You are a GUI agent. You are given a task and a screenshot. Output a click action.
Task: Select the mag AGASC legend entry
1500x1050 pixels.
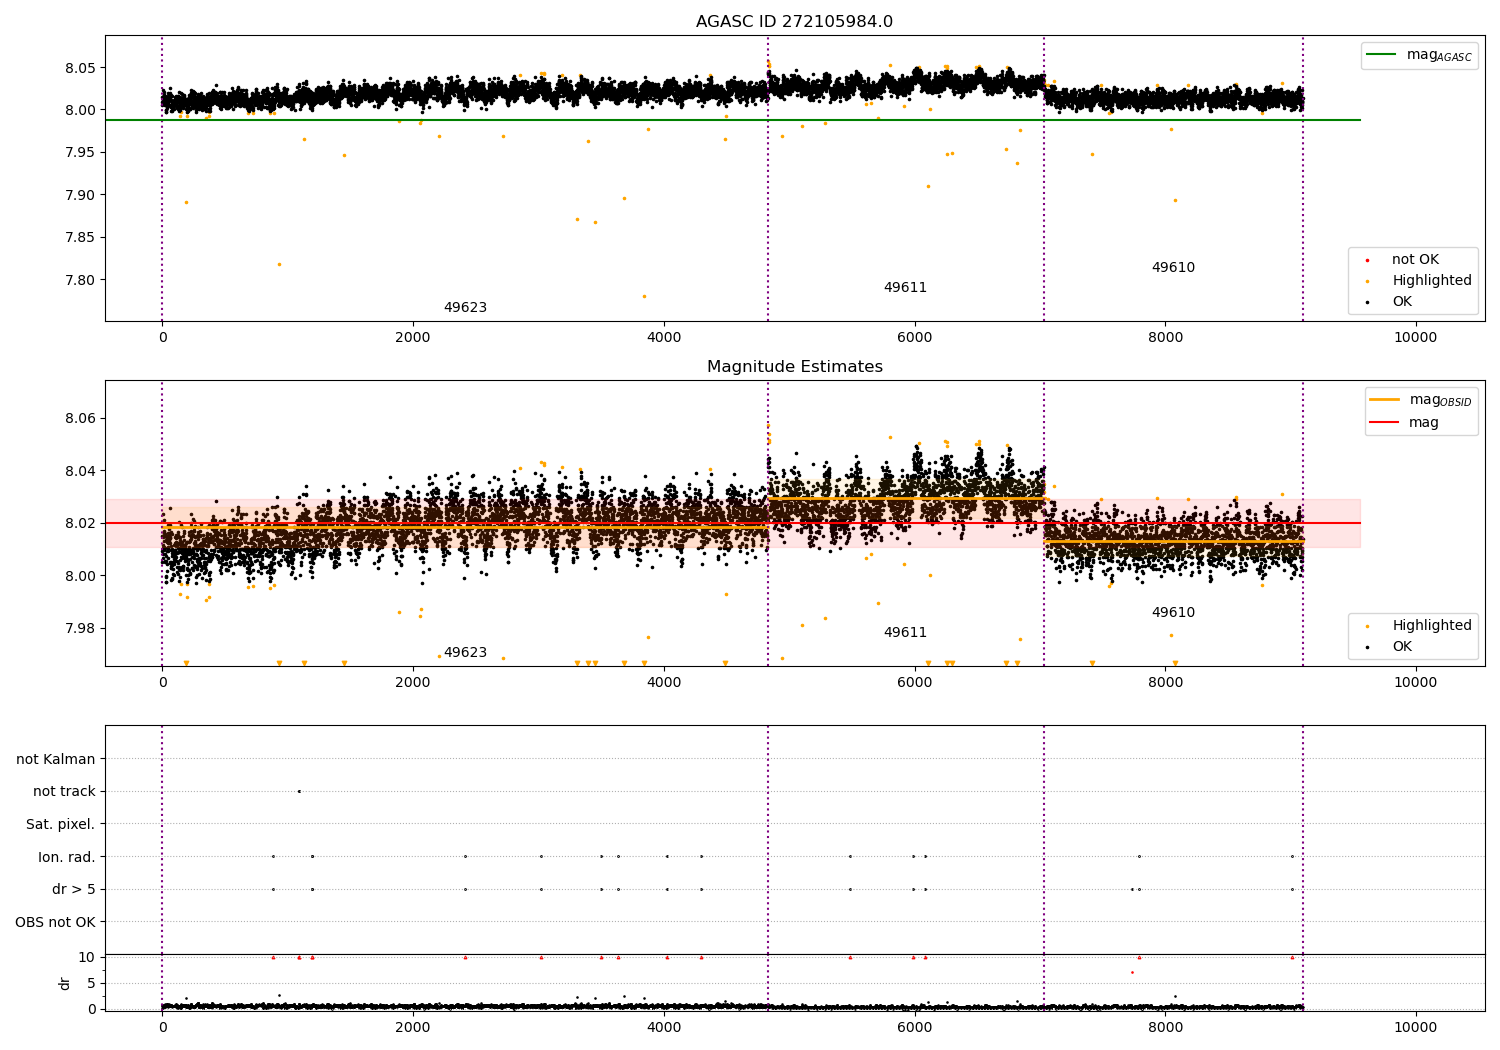point(1419,55)
